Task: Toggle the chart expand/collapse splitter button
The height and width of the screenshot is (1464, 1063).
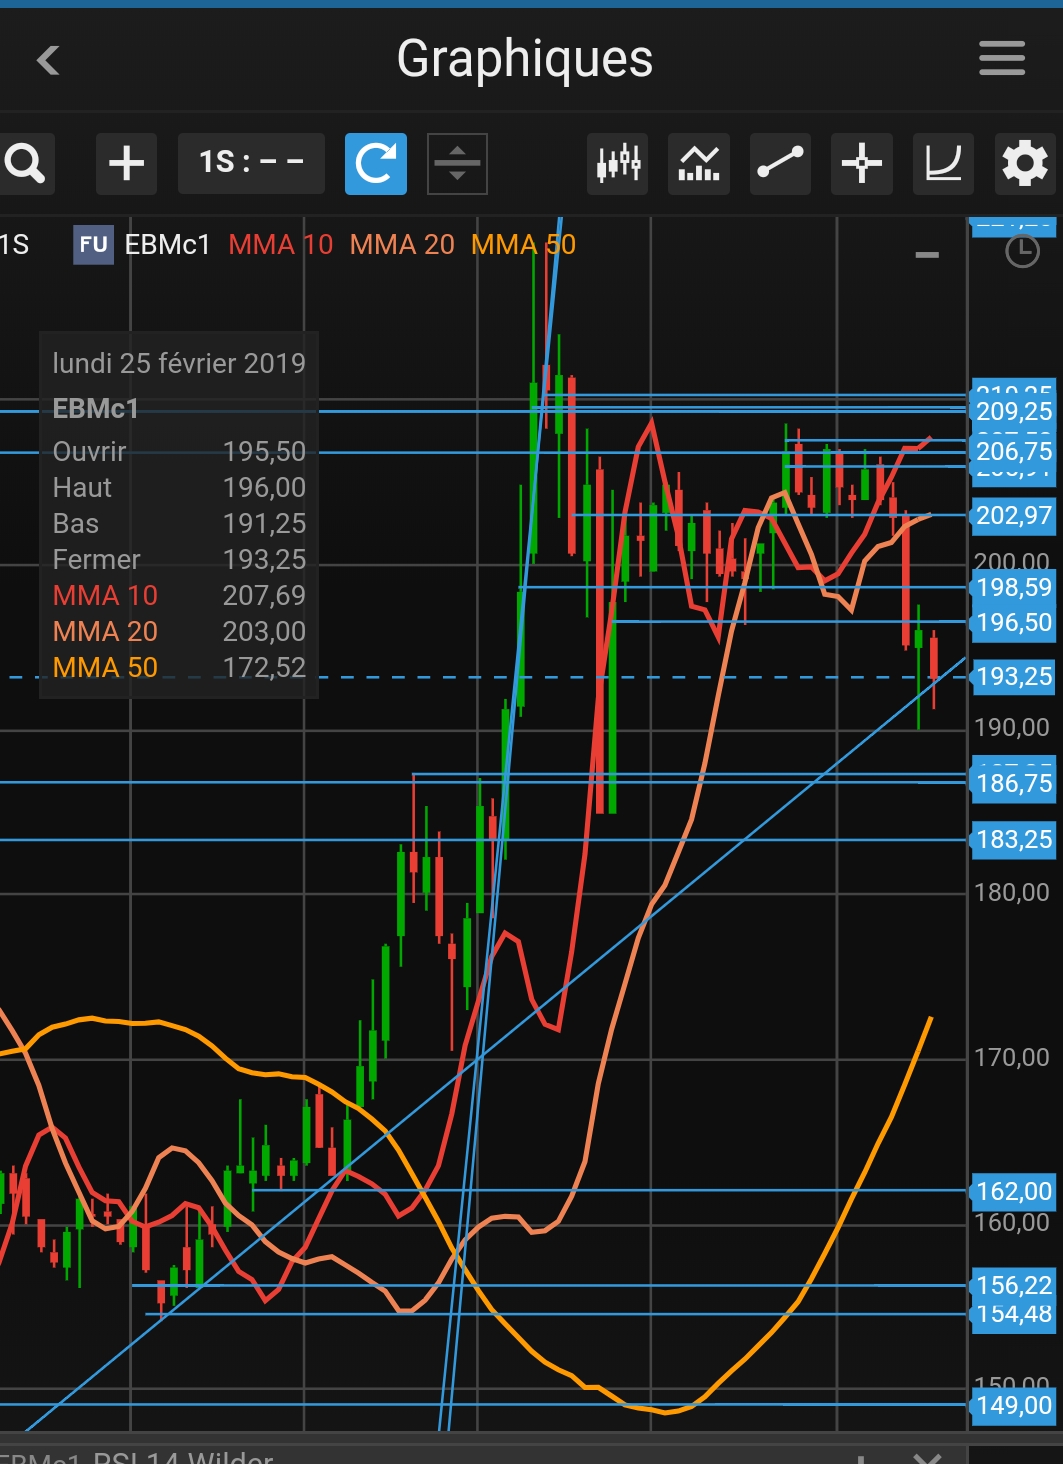Action: pyautogui.click(x=457, y=163)
